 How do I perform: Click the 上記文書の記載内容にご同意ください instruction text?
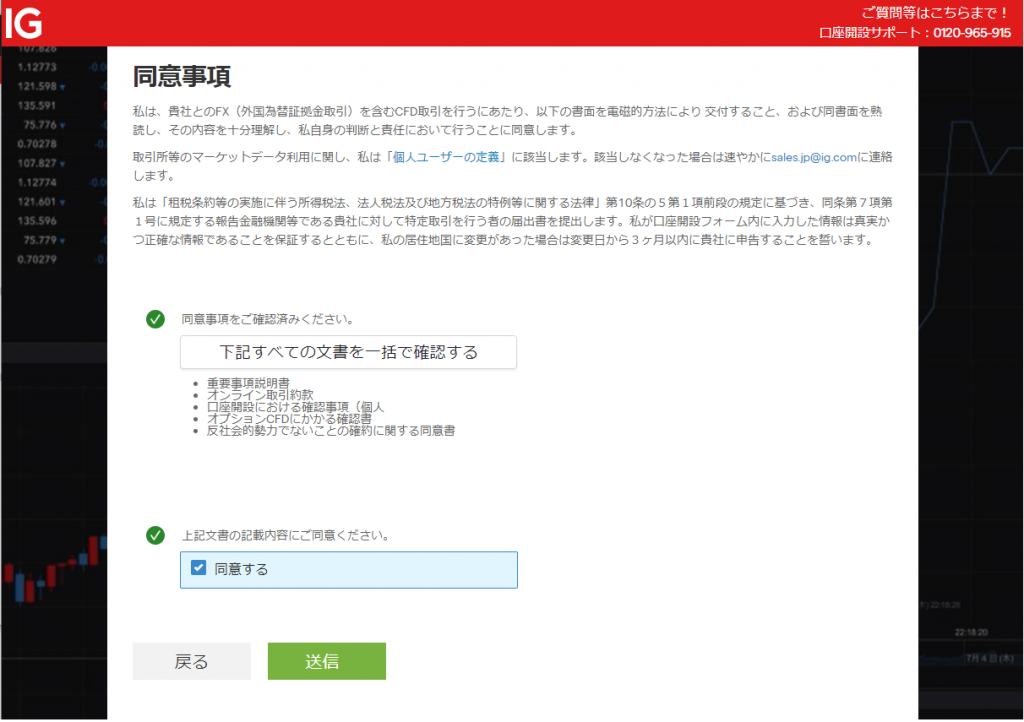click(x=285, y=535)
